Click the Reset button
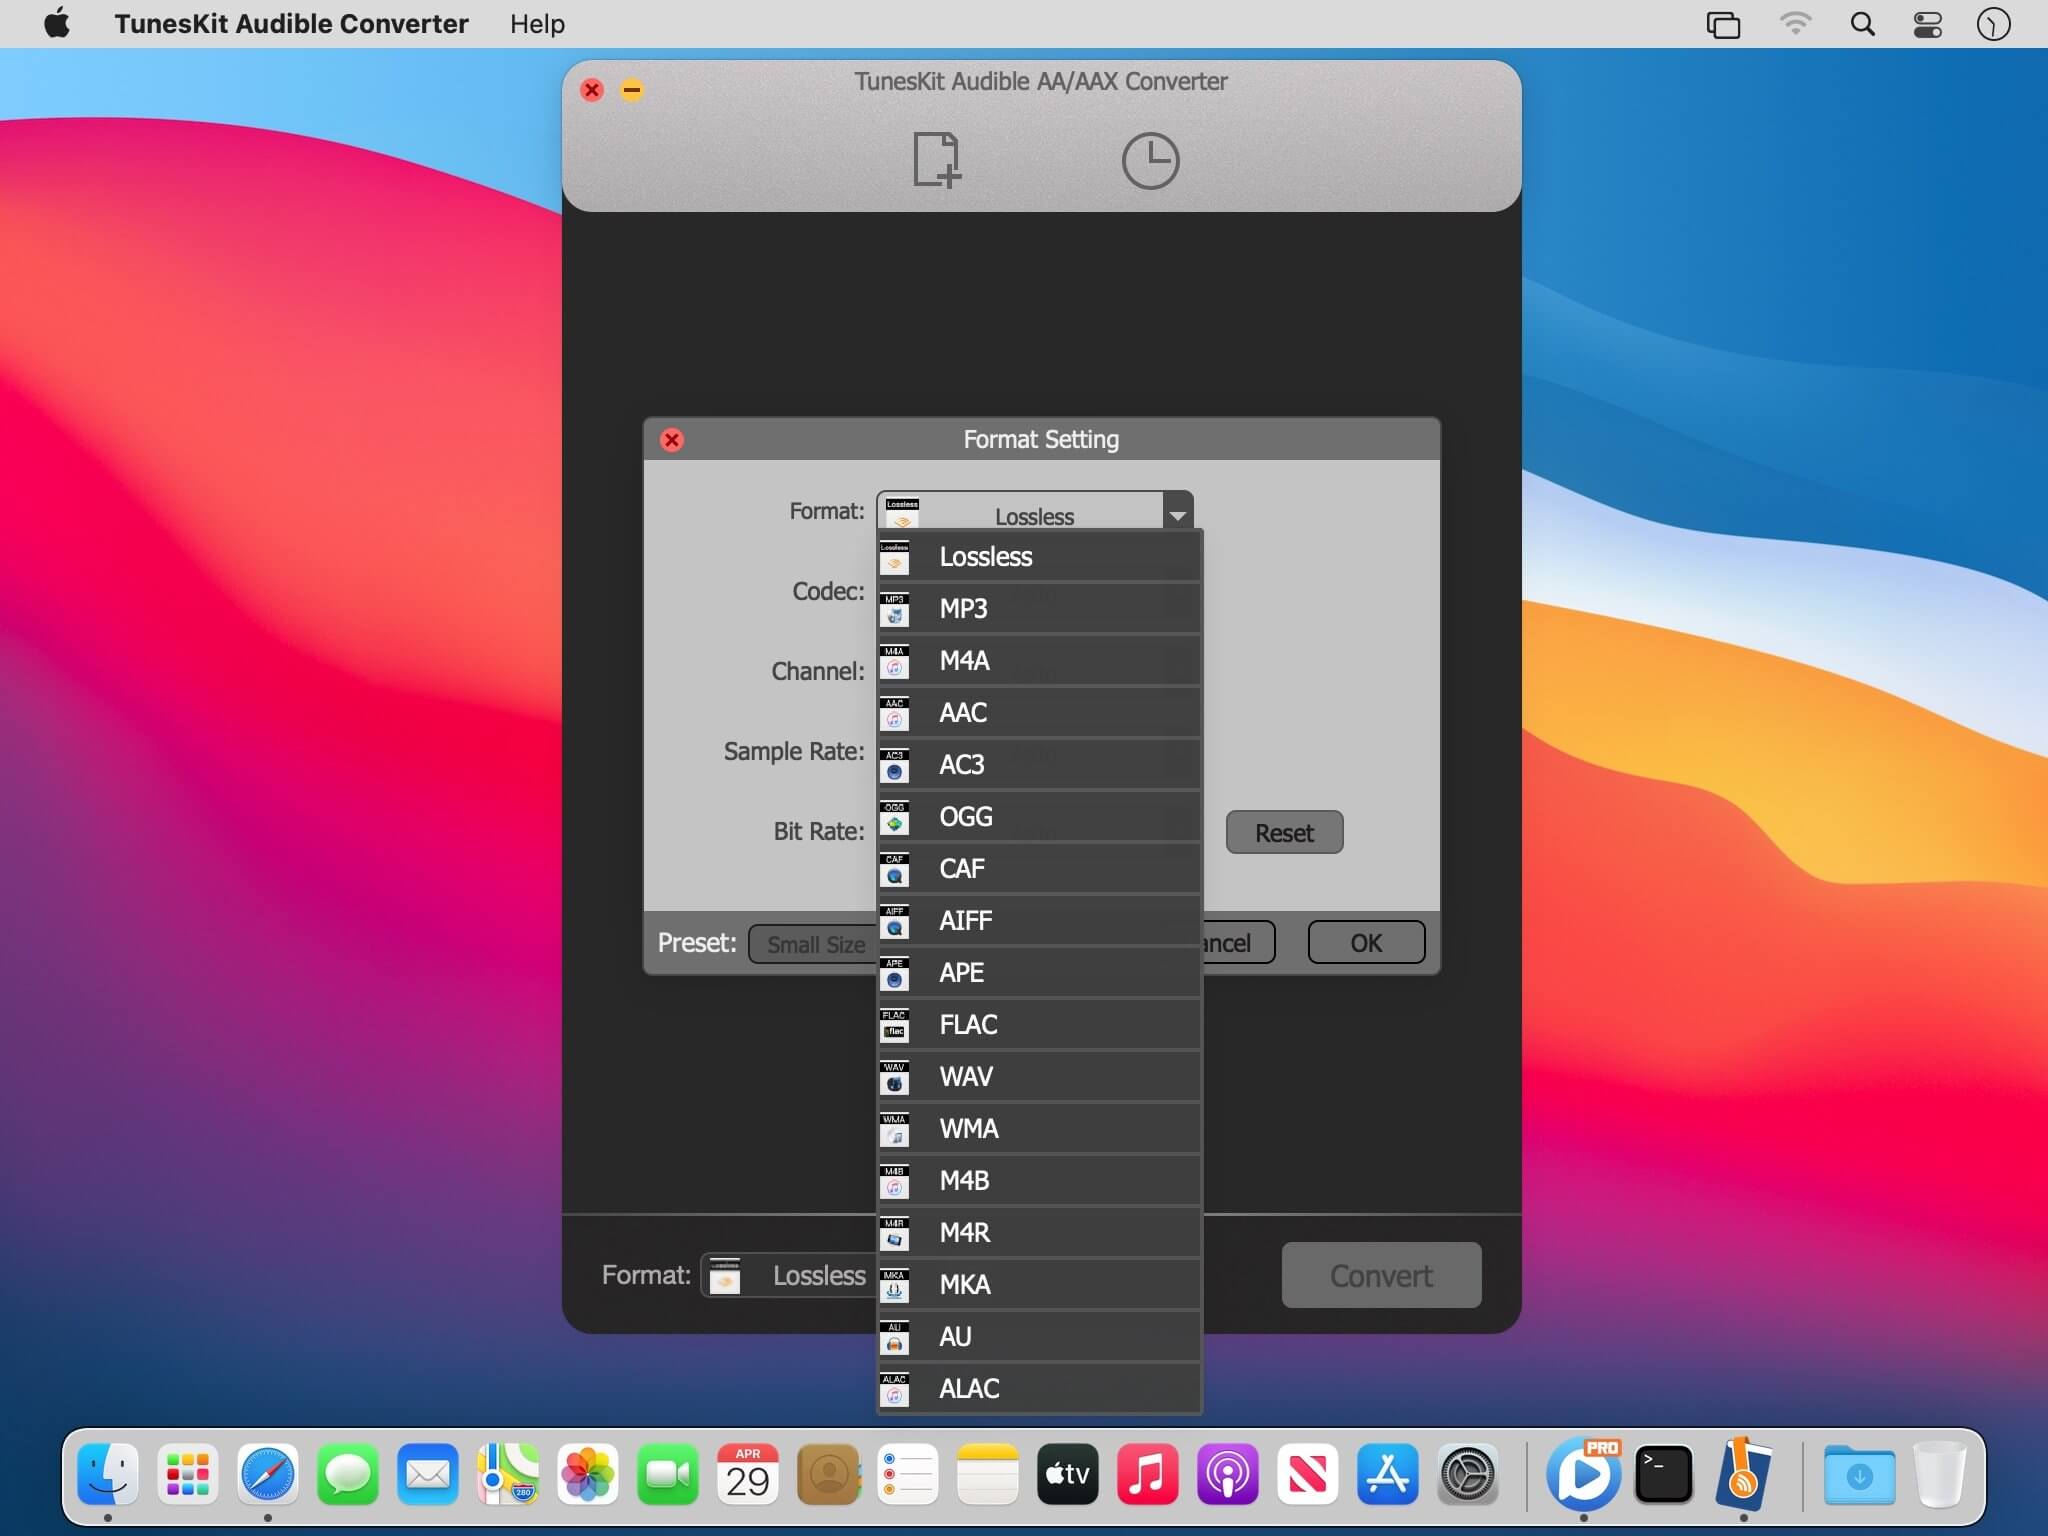The height and width of the screenshot is (1536, 2048). point(1284,832)
